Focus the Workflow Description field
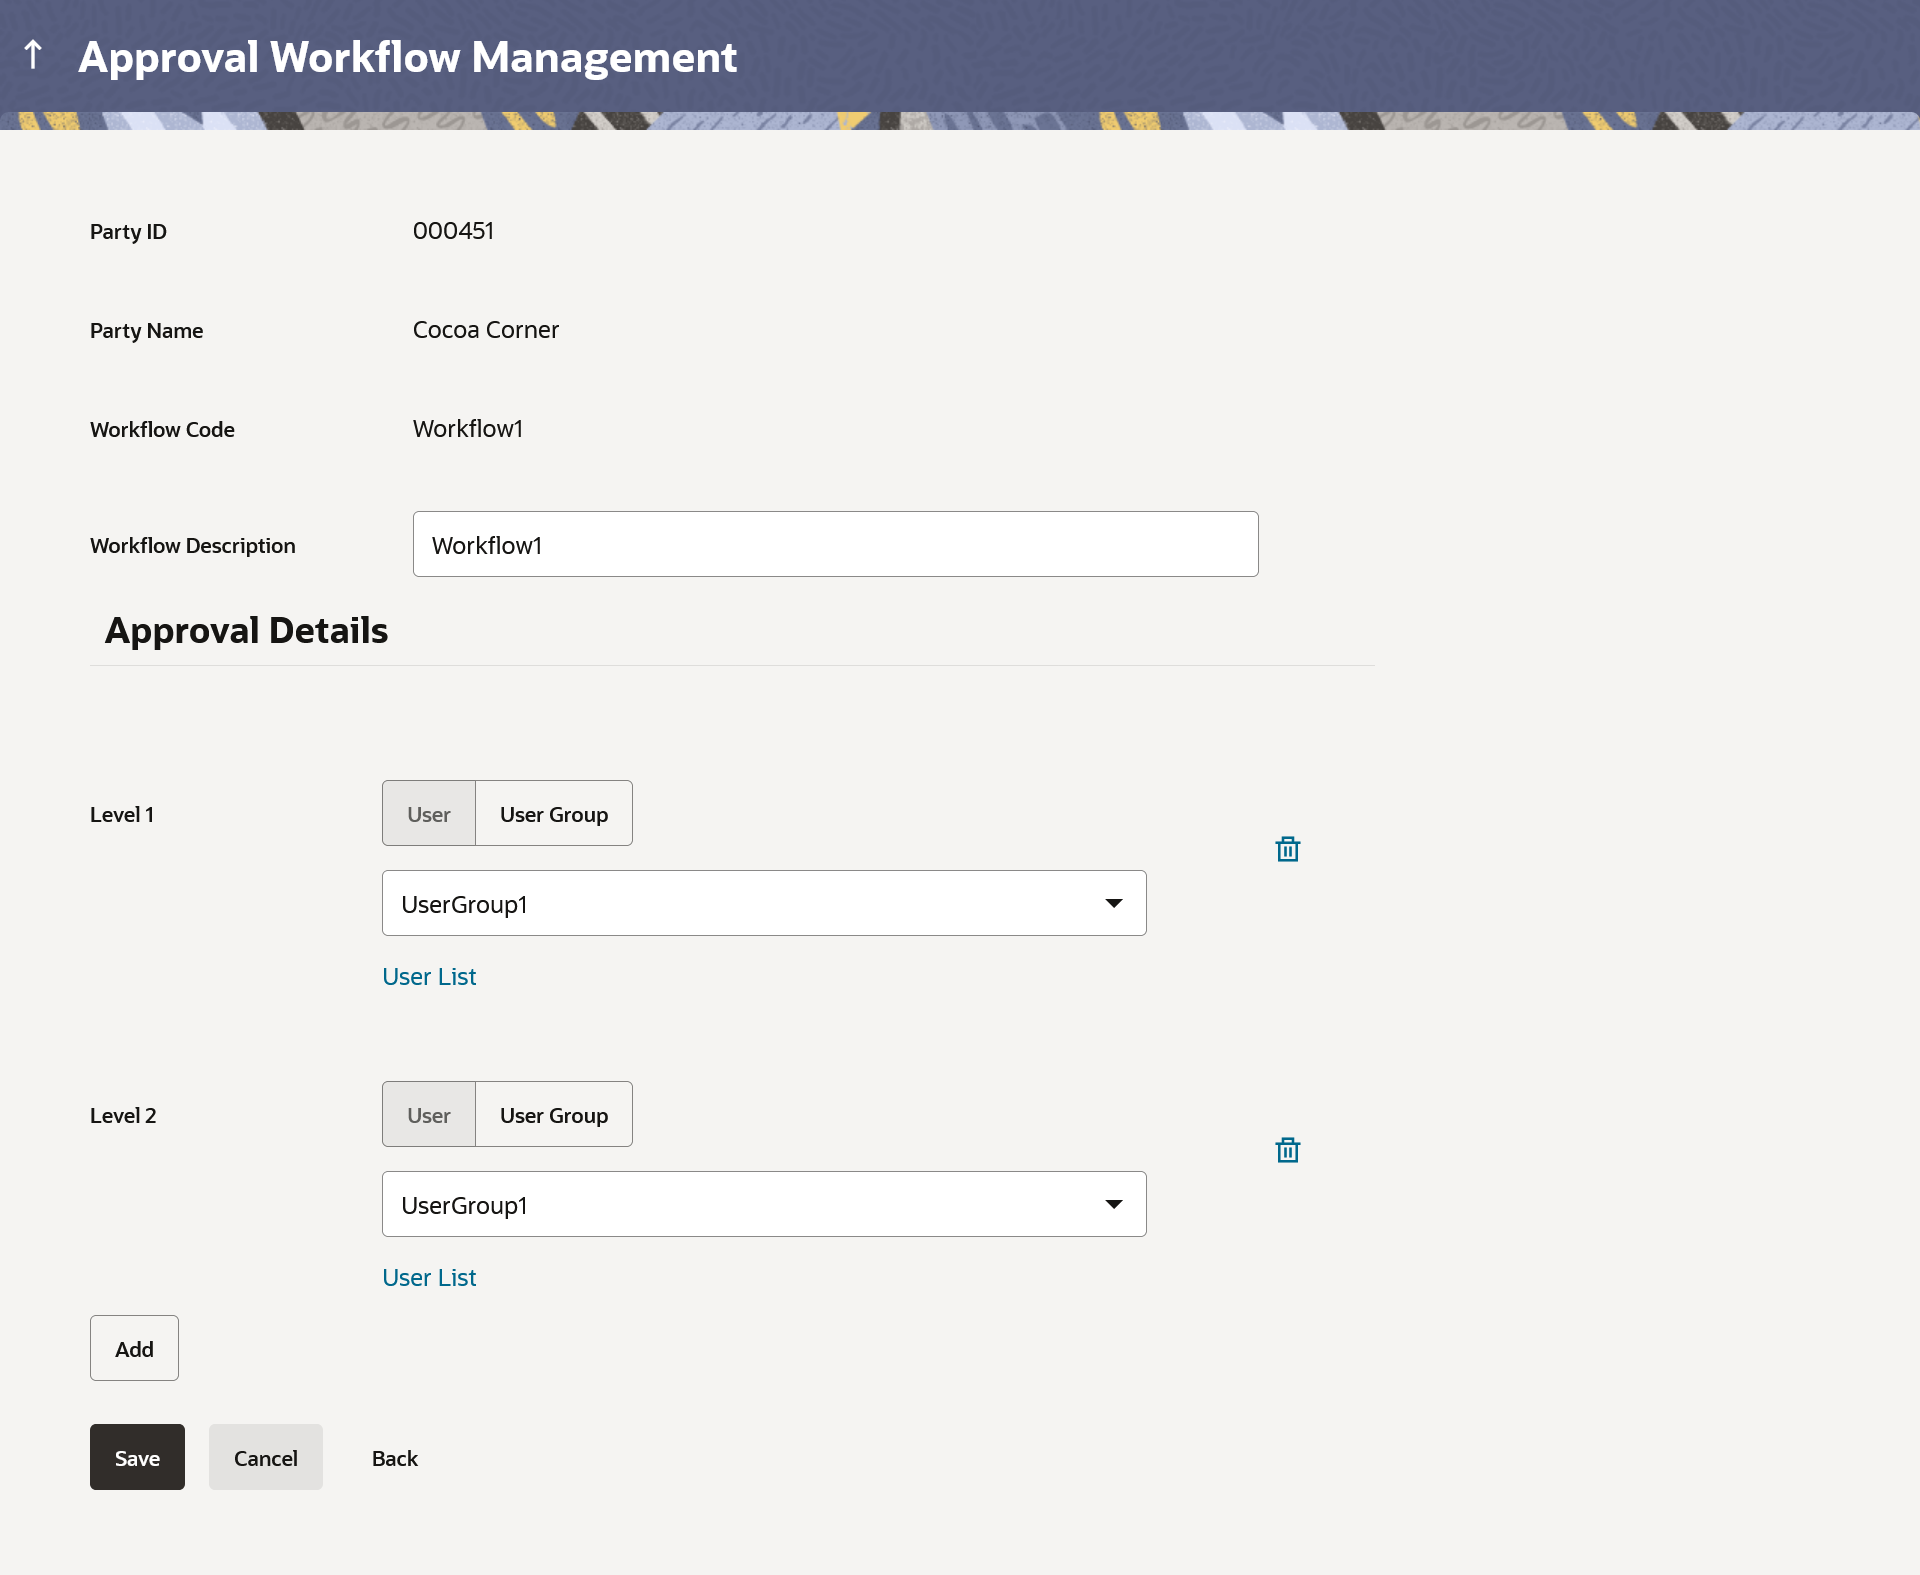Screen dimensions: 1920x1575 click(835, 545)
